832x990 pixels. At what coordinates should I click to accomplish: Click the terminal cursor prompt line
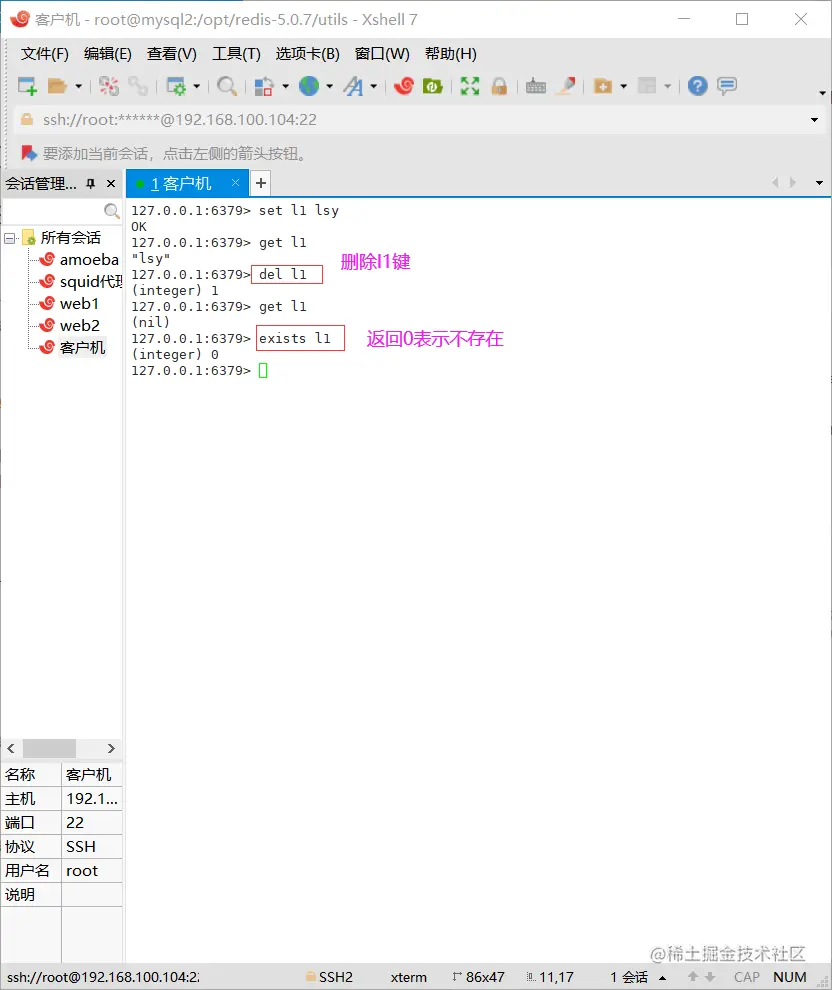pyautogui.click(x=199, y=371)
